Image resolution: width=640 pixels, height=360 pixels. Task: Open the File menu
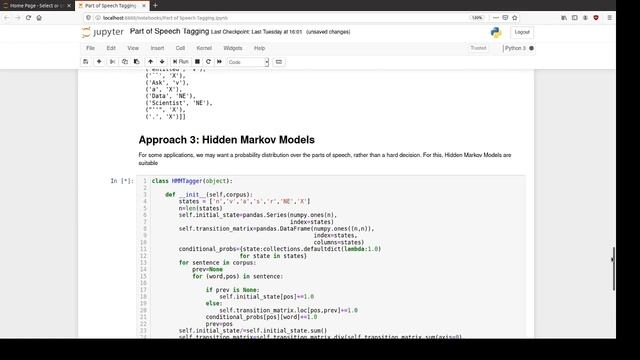point(90,48)
